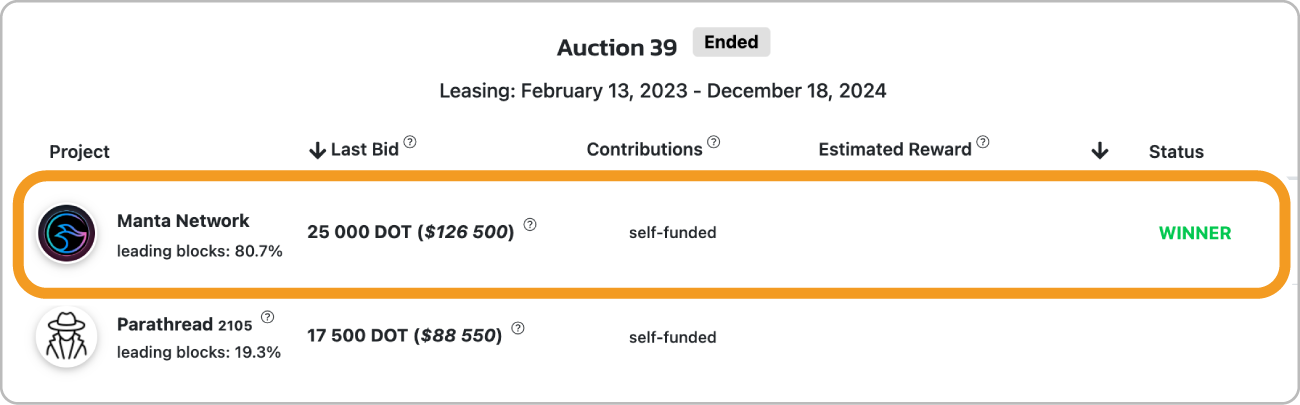Click the Status column header
Image resolution: width=1300 pixels, height=405 pixels.
tap(1176, 152)
